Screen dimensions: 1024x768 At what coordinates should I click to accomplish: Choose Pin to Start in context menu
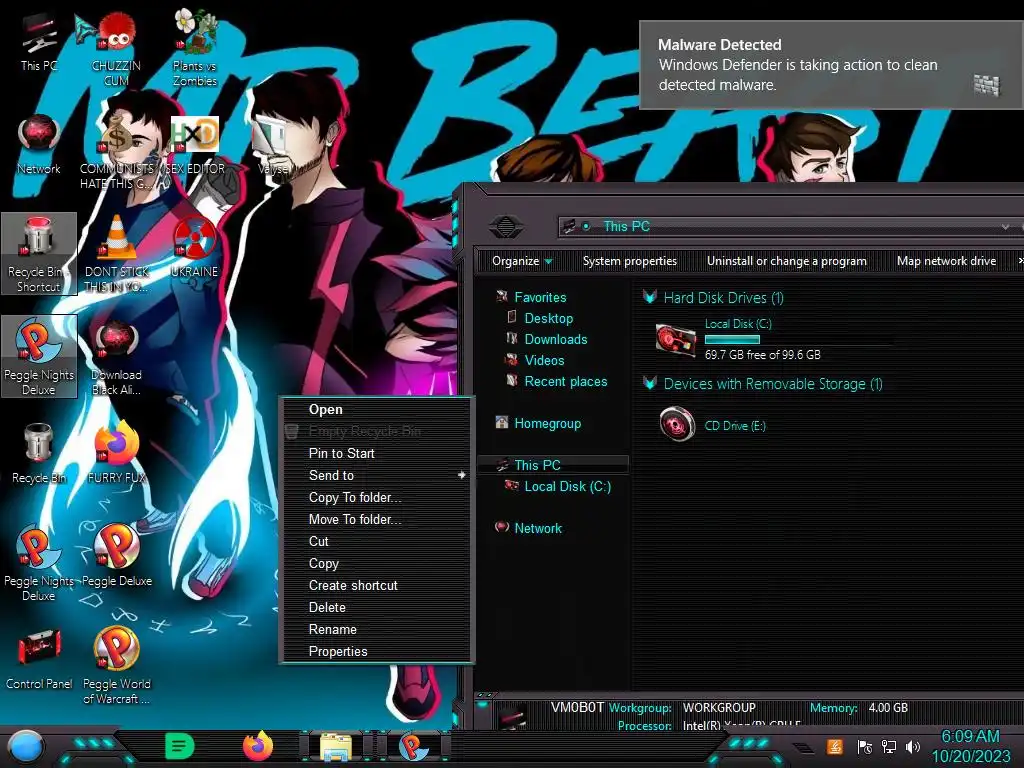[x=376, y=453]
